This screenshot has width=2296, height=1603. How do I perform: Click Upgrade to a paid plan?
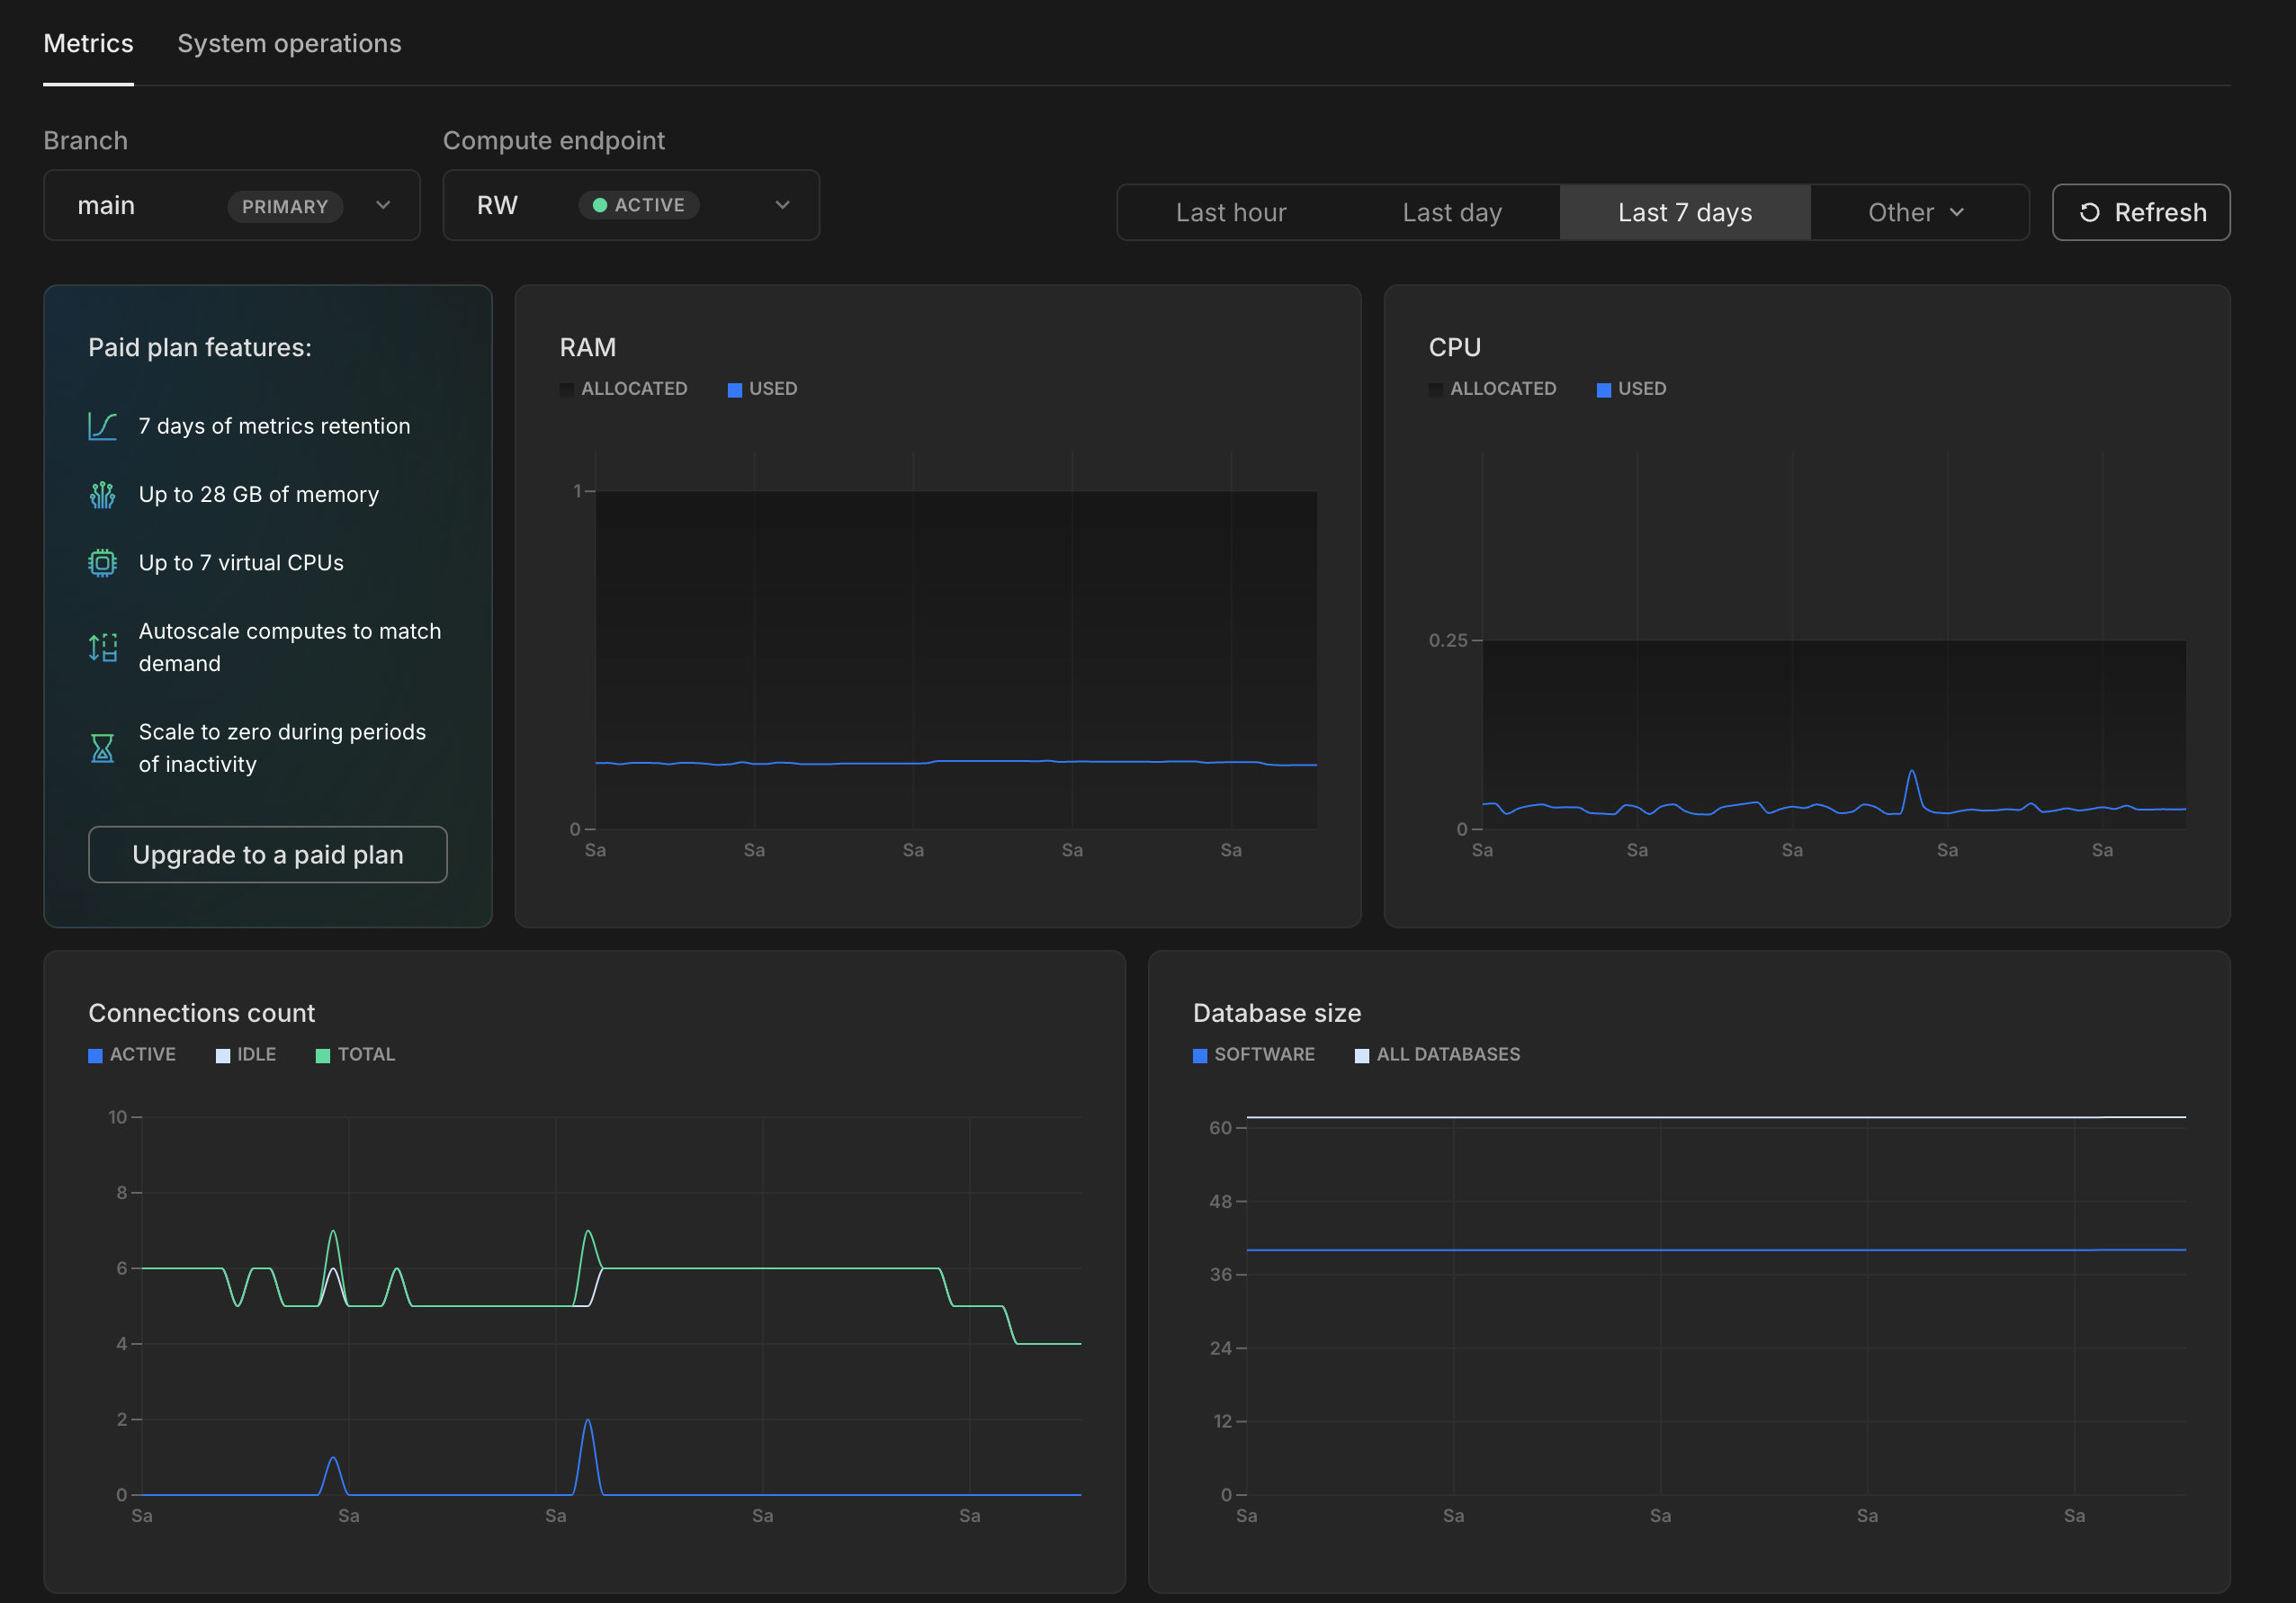pyautogui.click(x=268, y=855)
